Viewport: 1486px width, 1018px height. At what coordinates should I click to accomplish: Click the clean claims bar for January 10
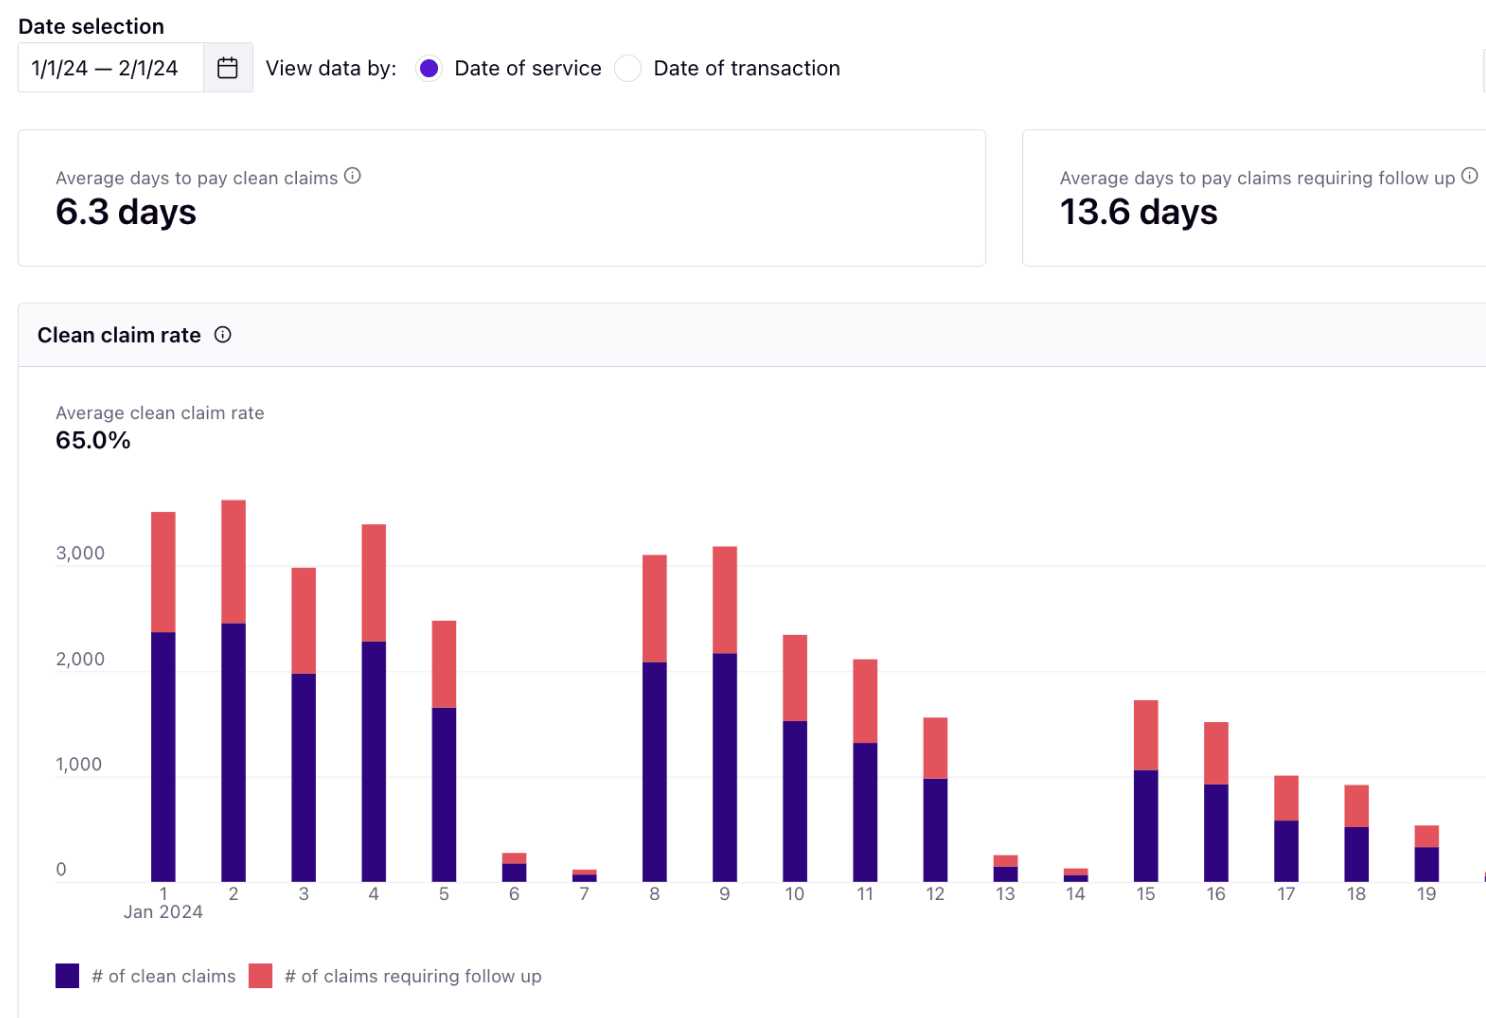[x=795, y=801]
